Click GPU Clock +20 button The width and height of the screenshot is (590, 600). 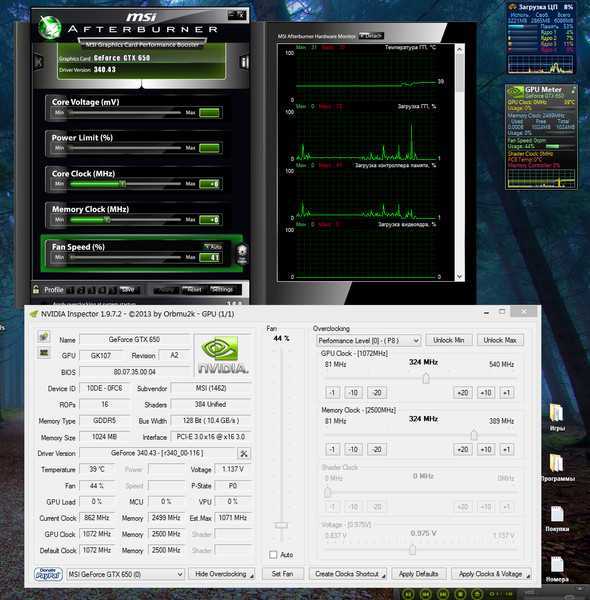[463, 393]
